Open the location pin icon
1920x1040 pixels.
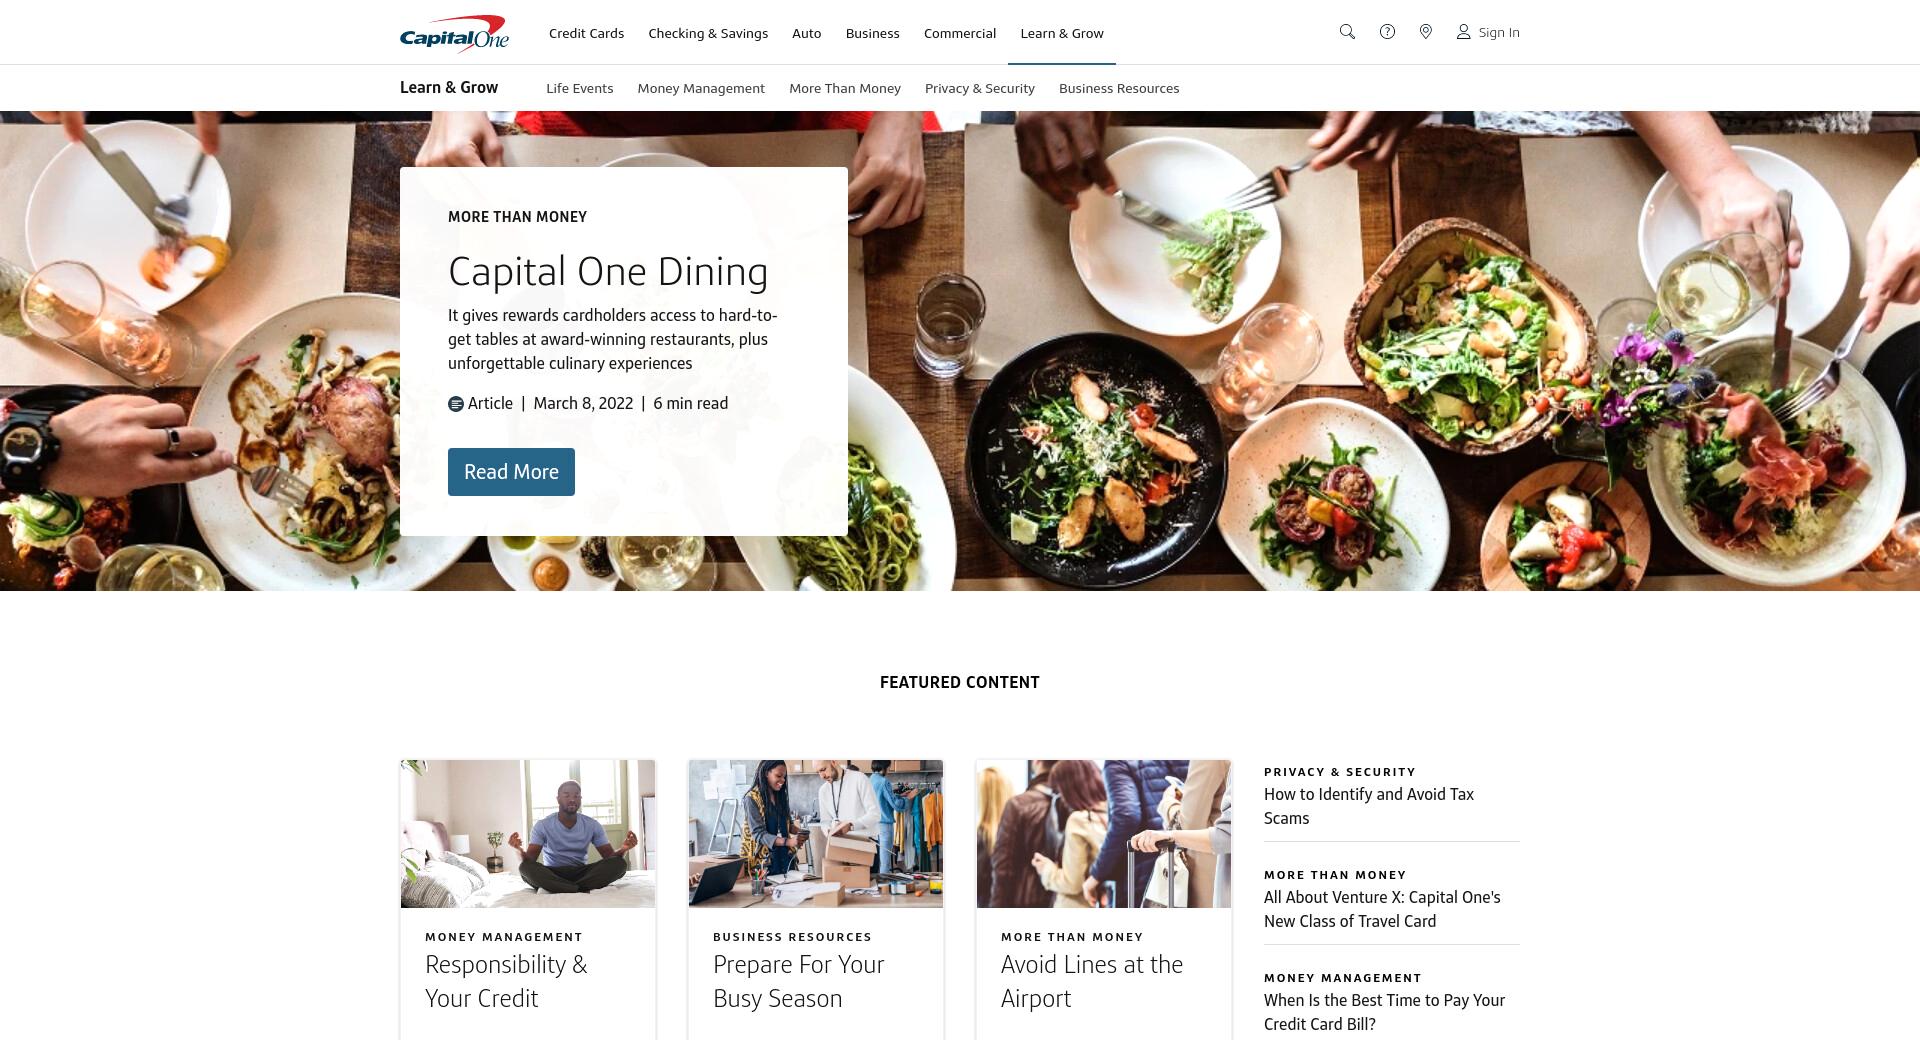click(1426, 32)
